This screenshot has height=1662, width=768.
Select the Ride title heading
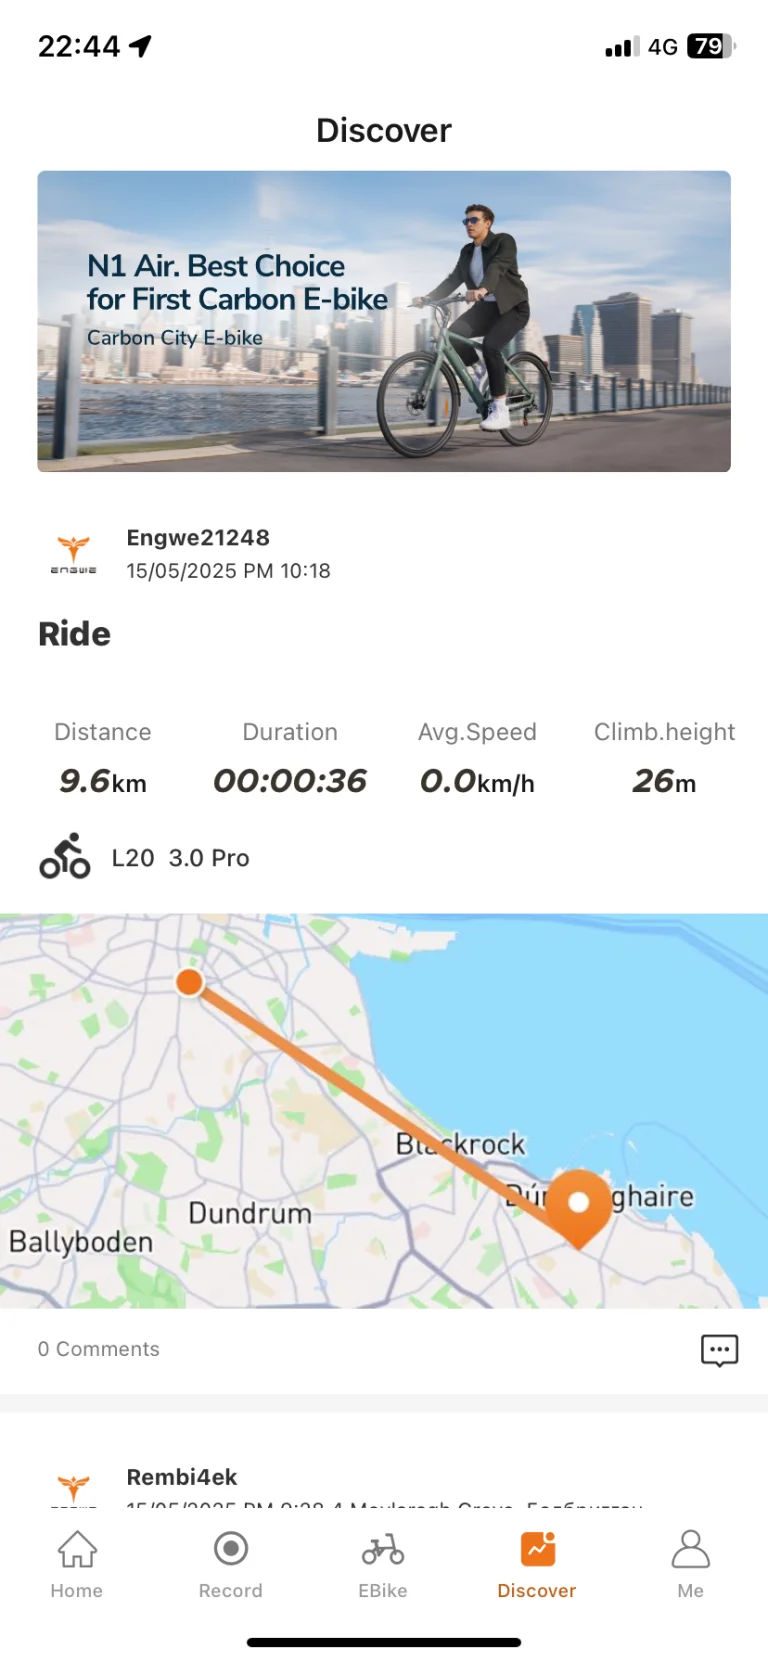click(x=74, y=633)
